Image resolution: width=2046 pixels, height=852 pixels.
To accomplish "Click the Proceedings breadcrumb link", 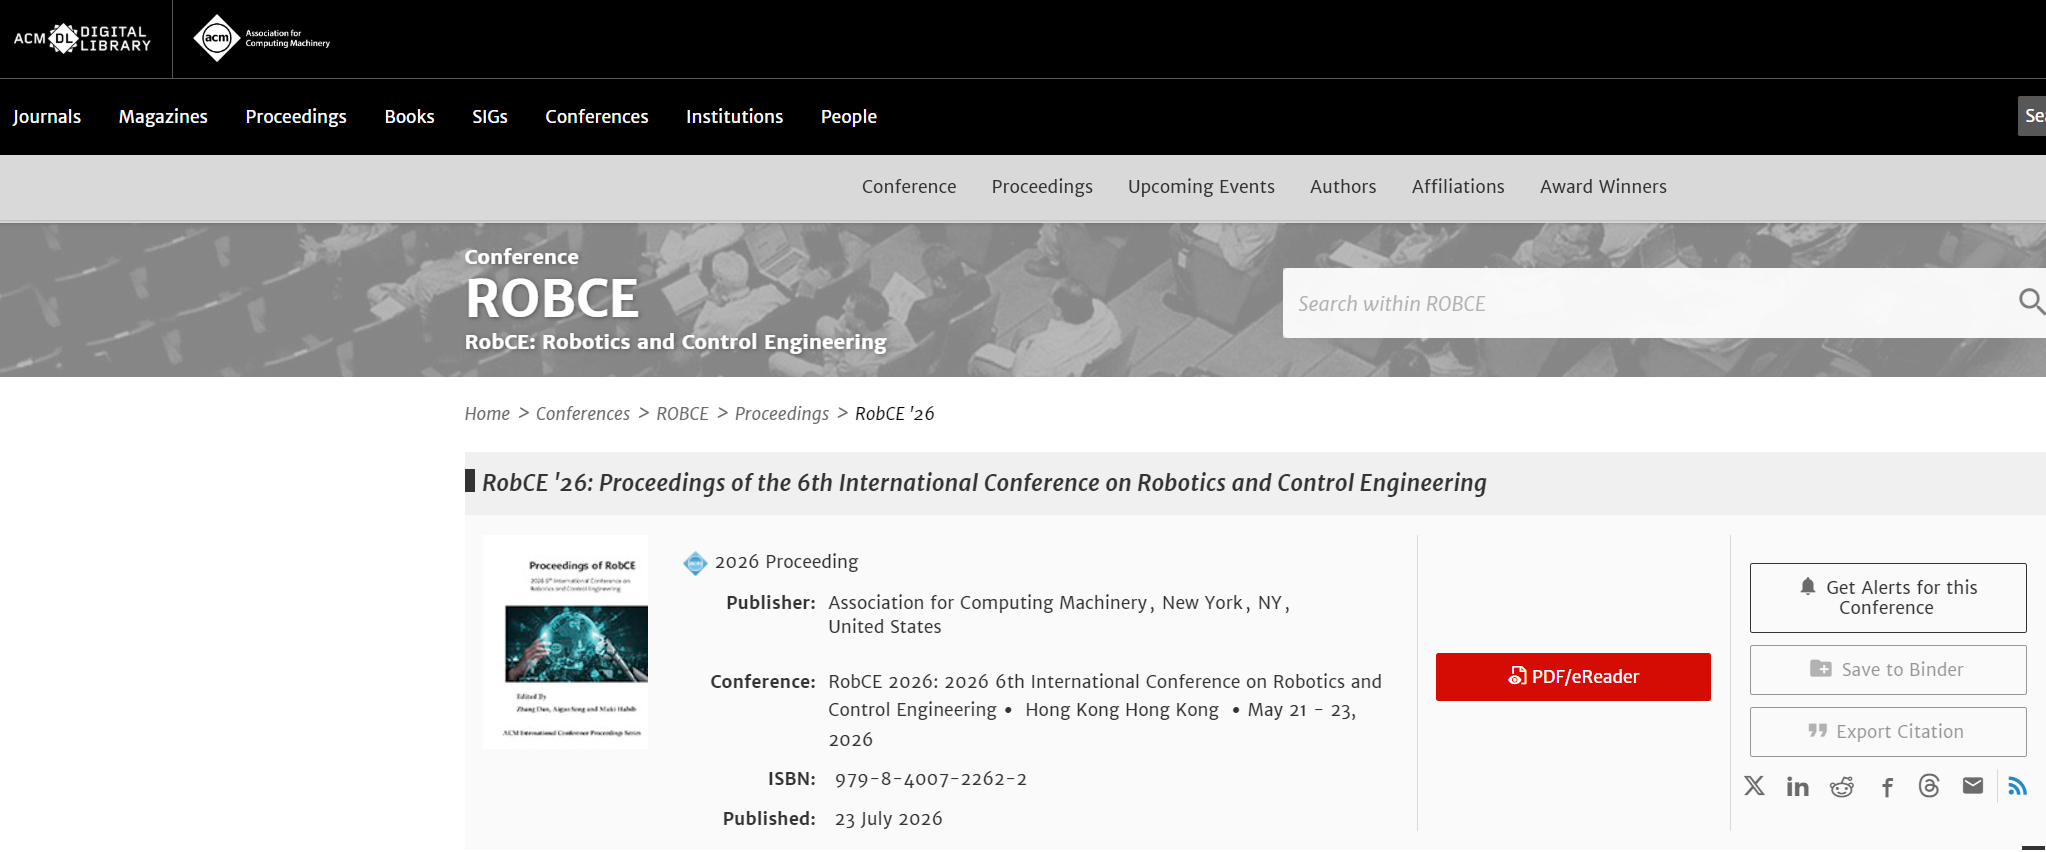I will [x=782, y=414].
